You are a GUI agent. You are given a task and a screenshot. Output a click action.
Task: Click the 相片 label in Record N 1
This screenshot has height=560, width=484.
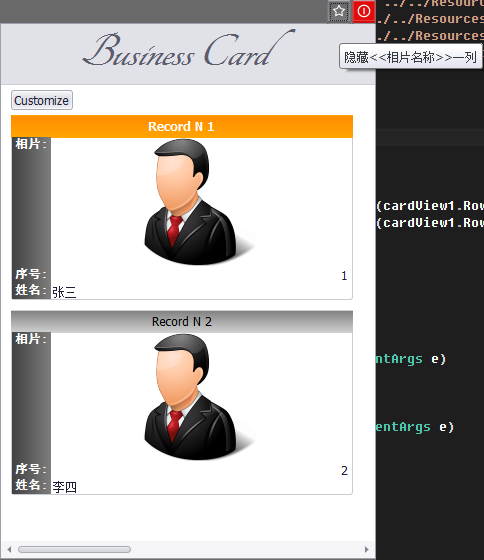tap(31, 144)
